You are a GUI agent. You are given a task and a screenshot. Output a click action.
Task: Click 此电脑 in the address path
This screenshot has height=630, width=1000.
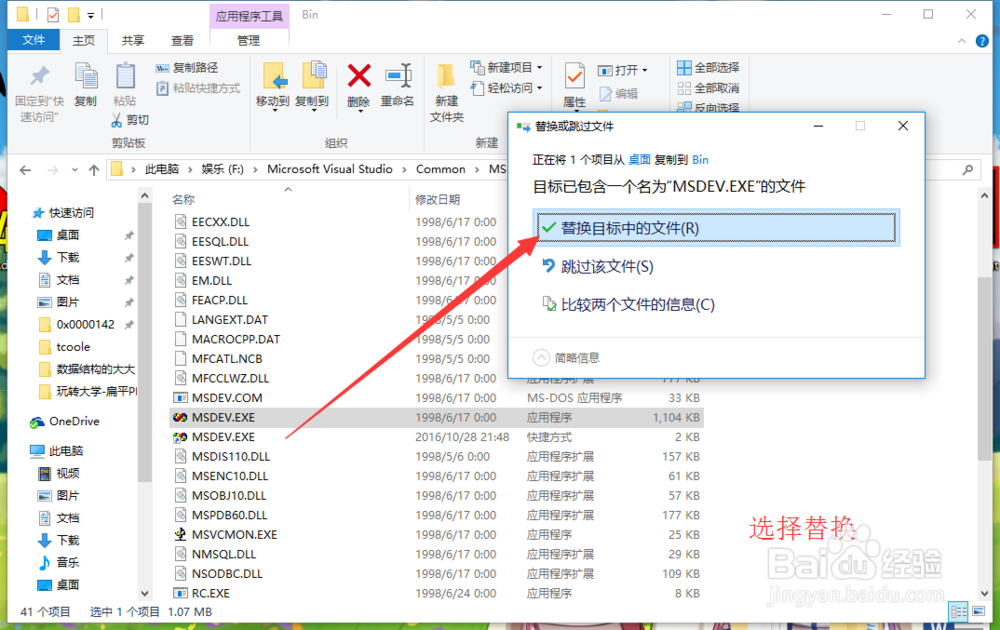click(161, 169)
